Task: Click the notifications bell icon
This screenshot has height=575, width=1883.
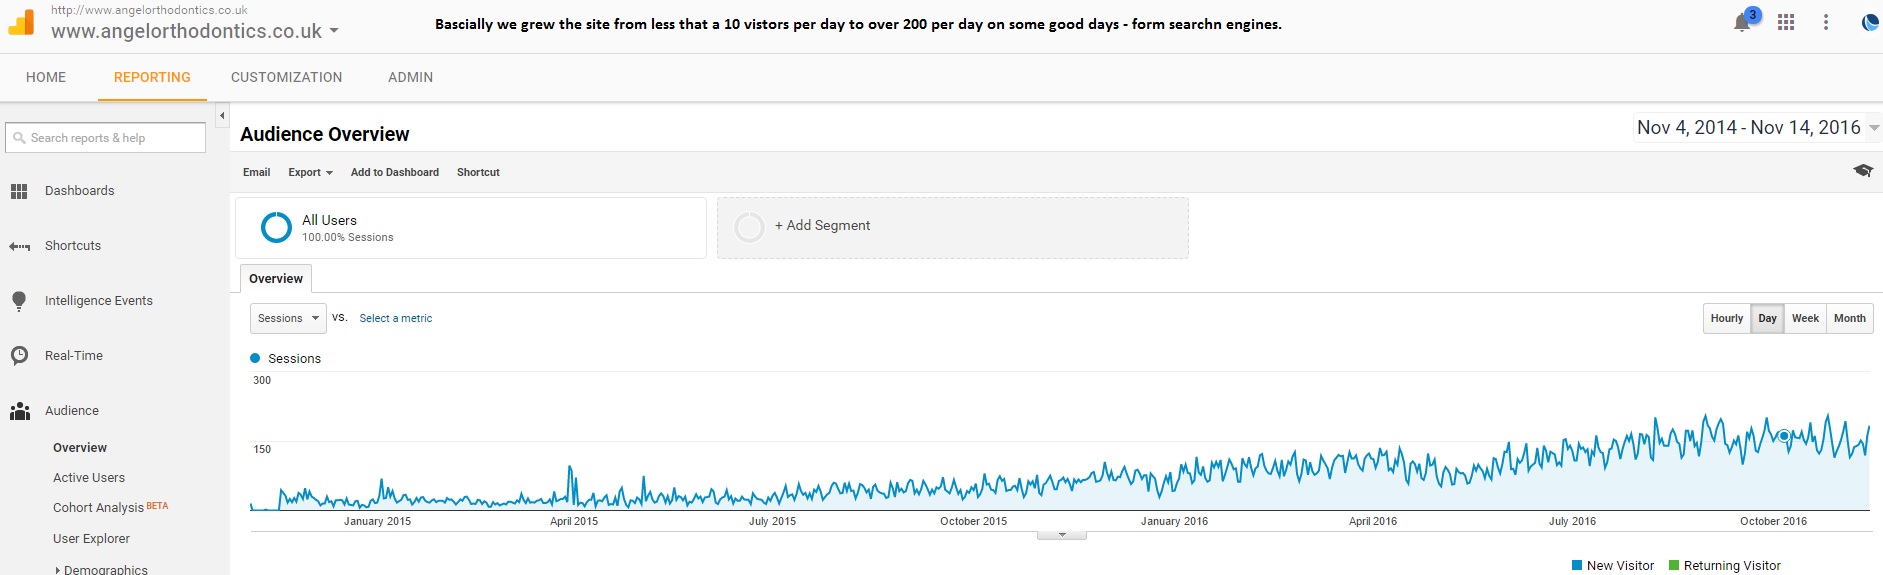Action: (1742, 23)
